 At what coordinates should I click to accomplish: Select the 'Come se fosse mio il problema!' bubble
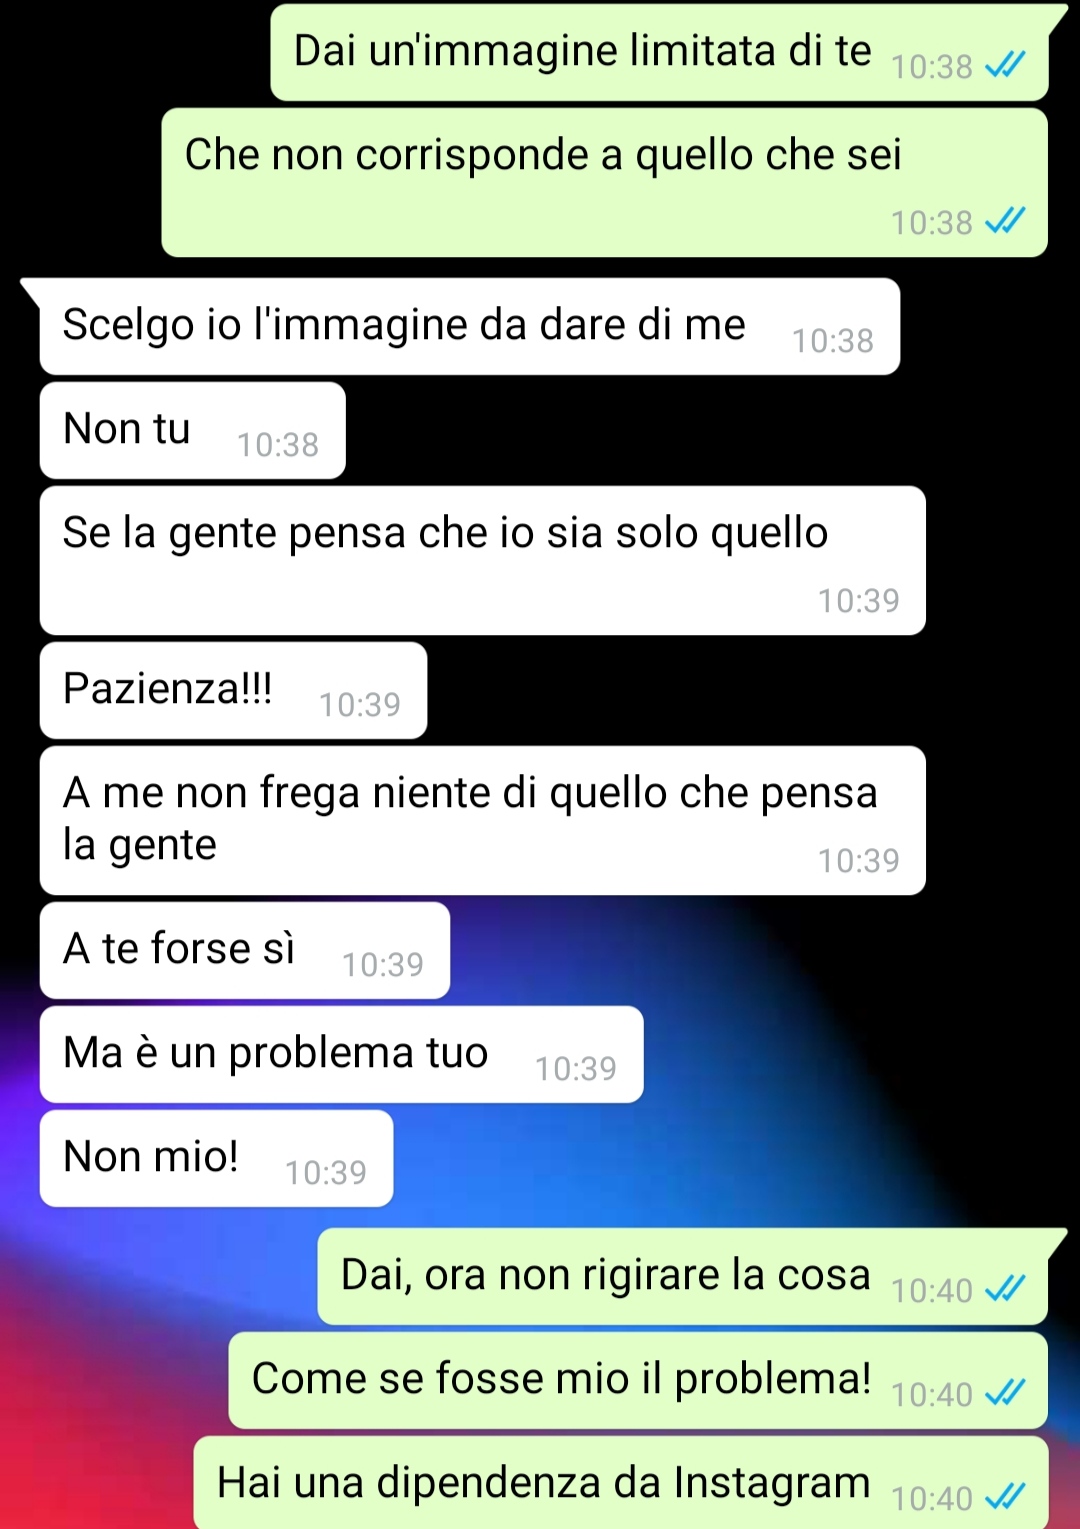(x=638, y=1381)
